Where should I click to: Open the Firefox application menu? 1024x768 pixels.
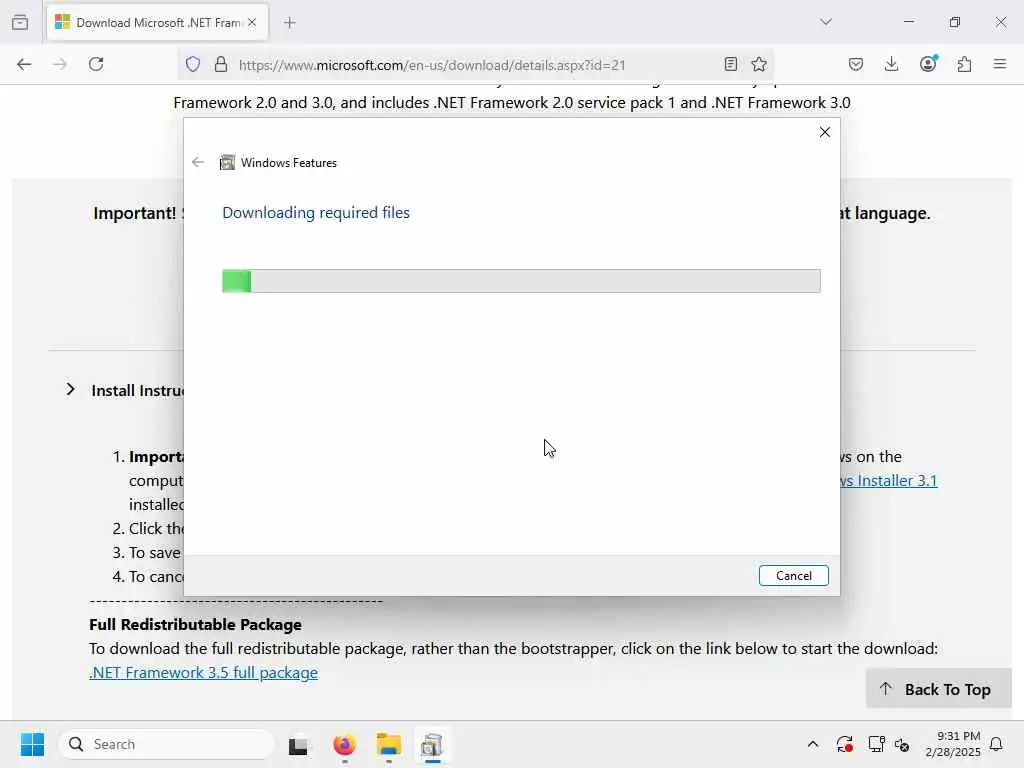[x=1000, y=64]
